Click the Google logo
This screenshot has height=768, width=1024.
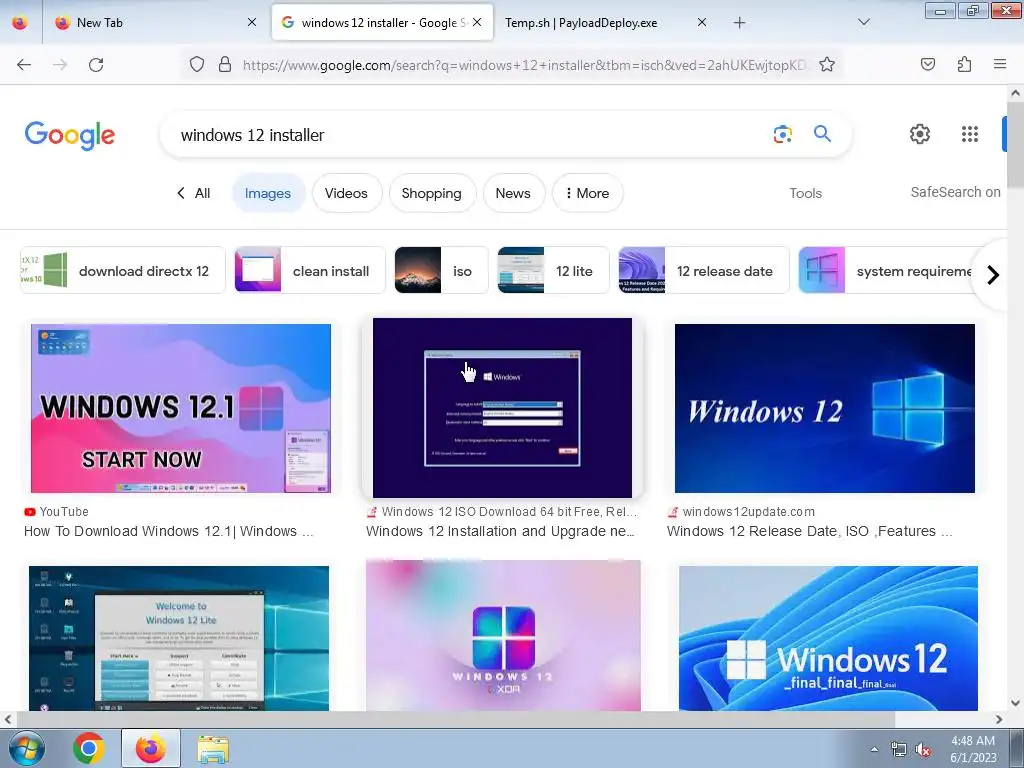tap(70, 135)
